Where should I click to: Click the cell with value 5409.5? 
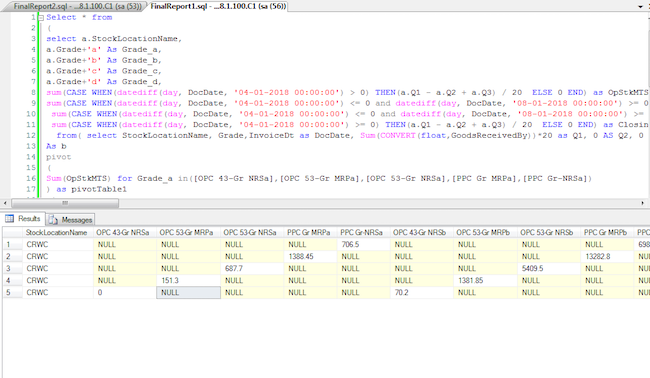(x=549, y=269)
